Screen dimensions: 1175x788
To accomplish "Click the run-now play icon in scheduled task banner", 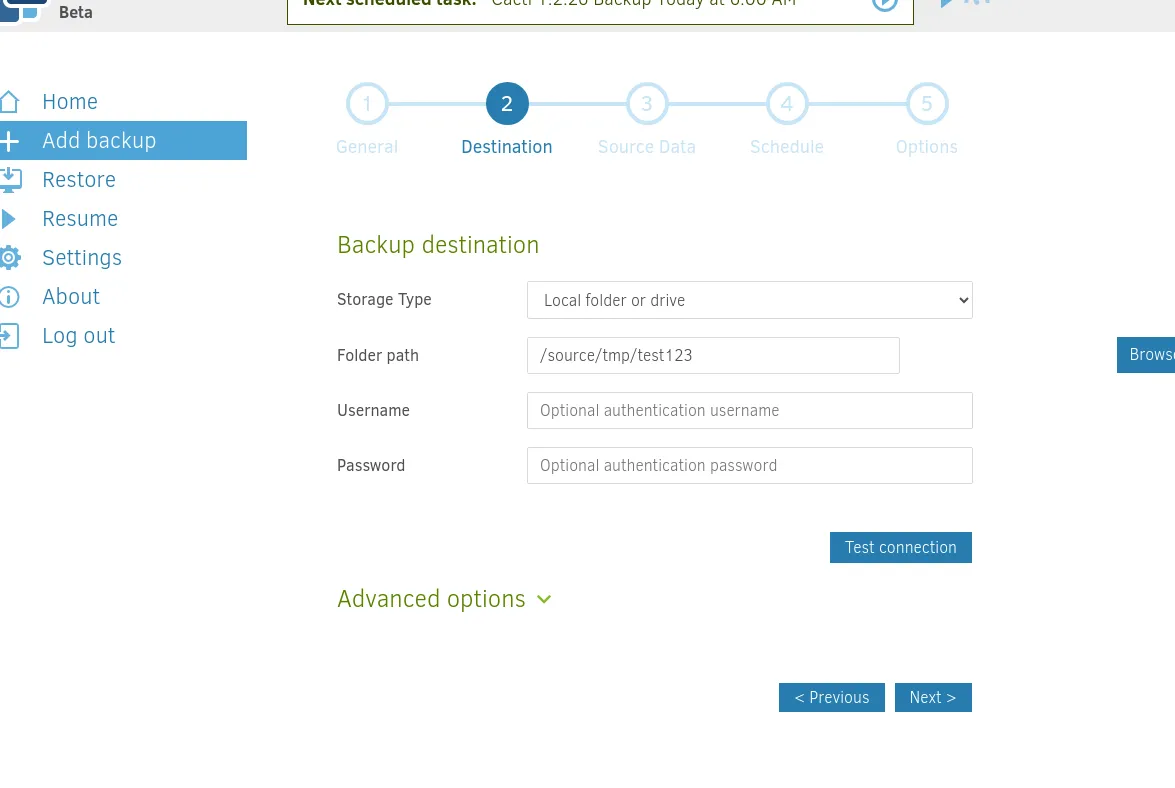I will 885,3.
